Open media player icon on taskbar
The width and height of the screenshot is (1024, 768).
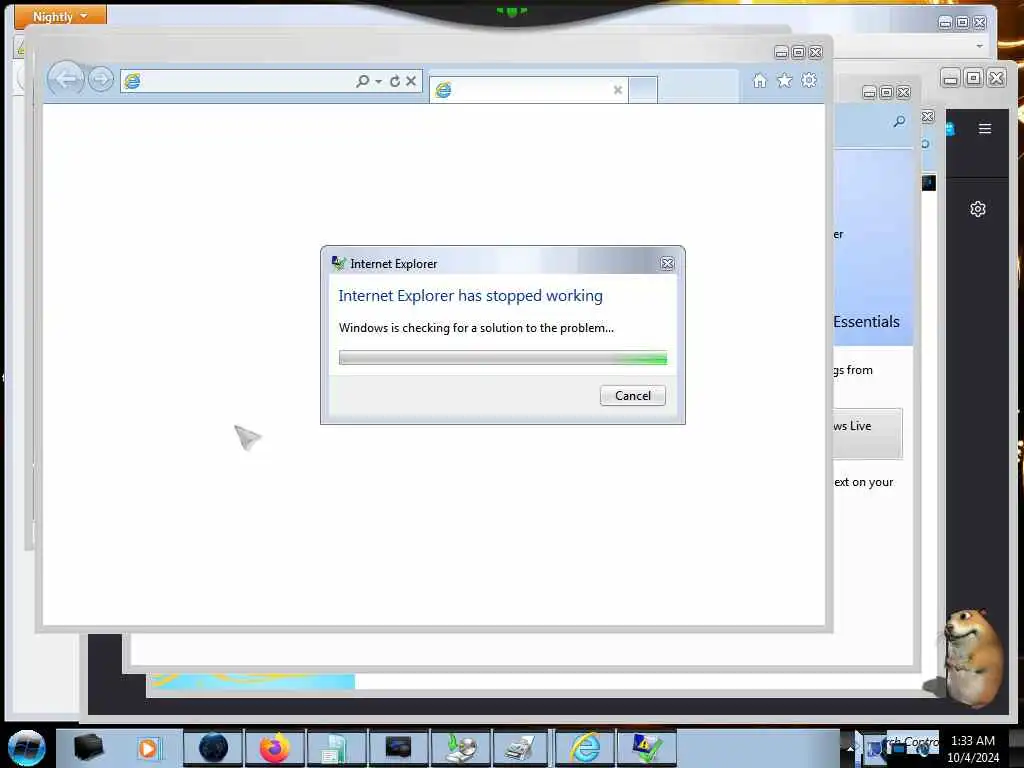coord(148,748)
